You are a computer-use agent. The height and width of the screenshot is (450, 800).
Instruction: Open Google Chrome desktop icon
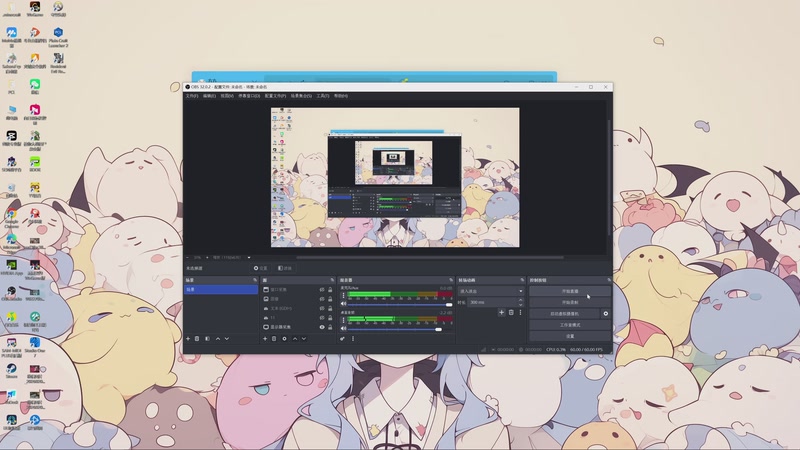(x=11, y=218)
